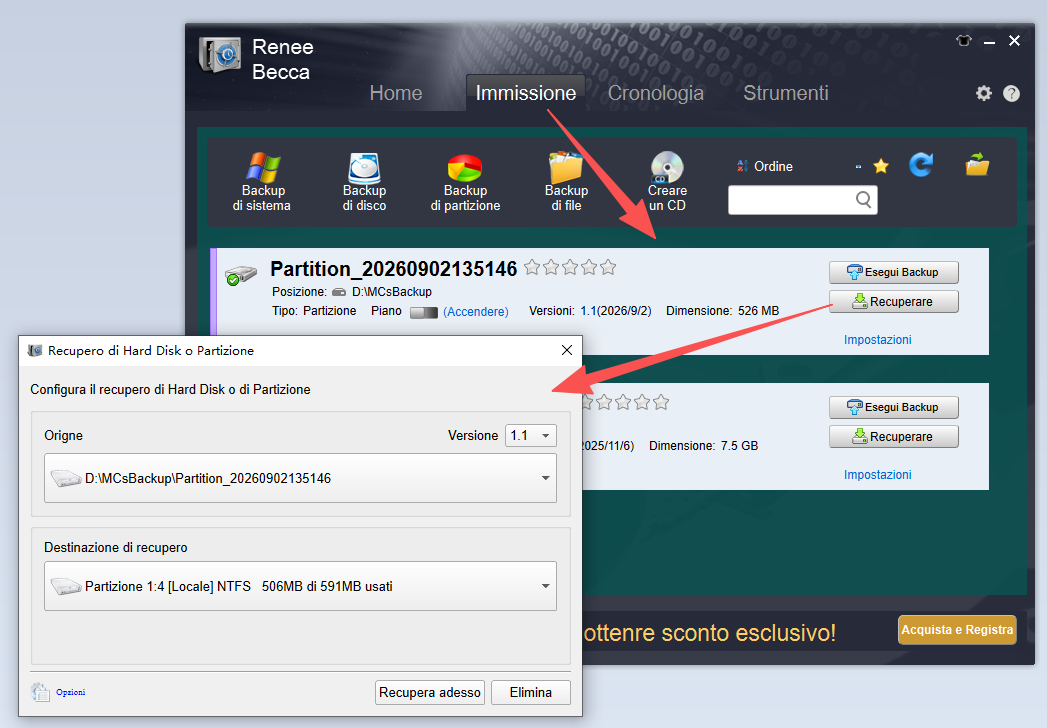
Task: Click Recuperare for Partition_20260902135146
Action: pyautogui.click(x=893, y=302)
